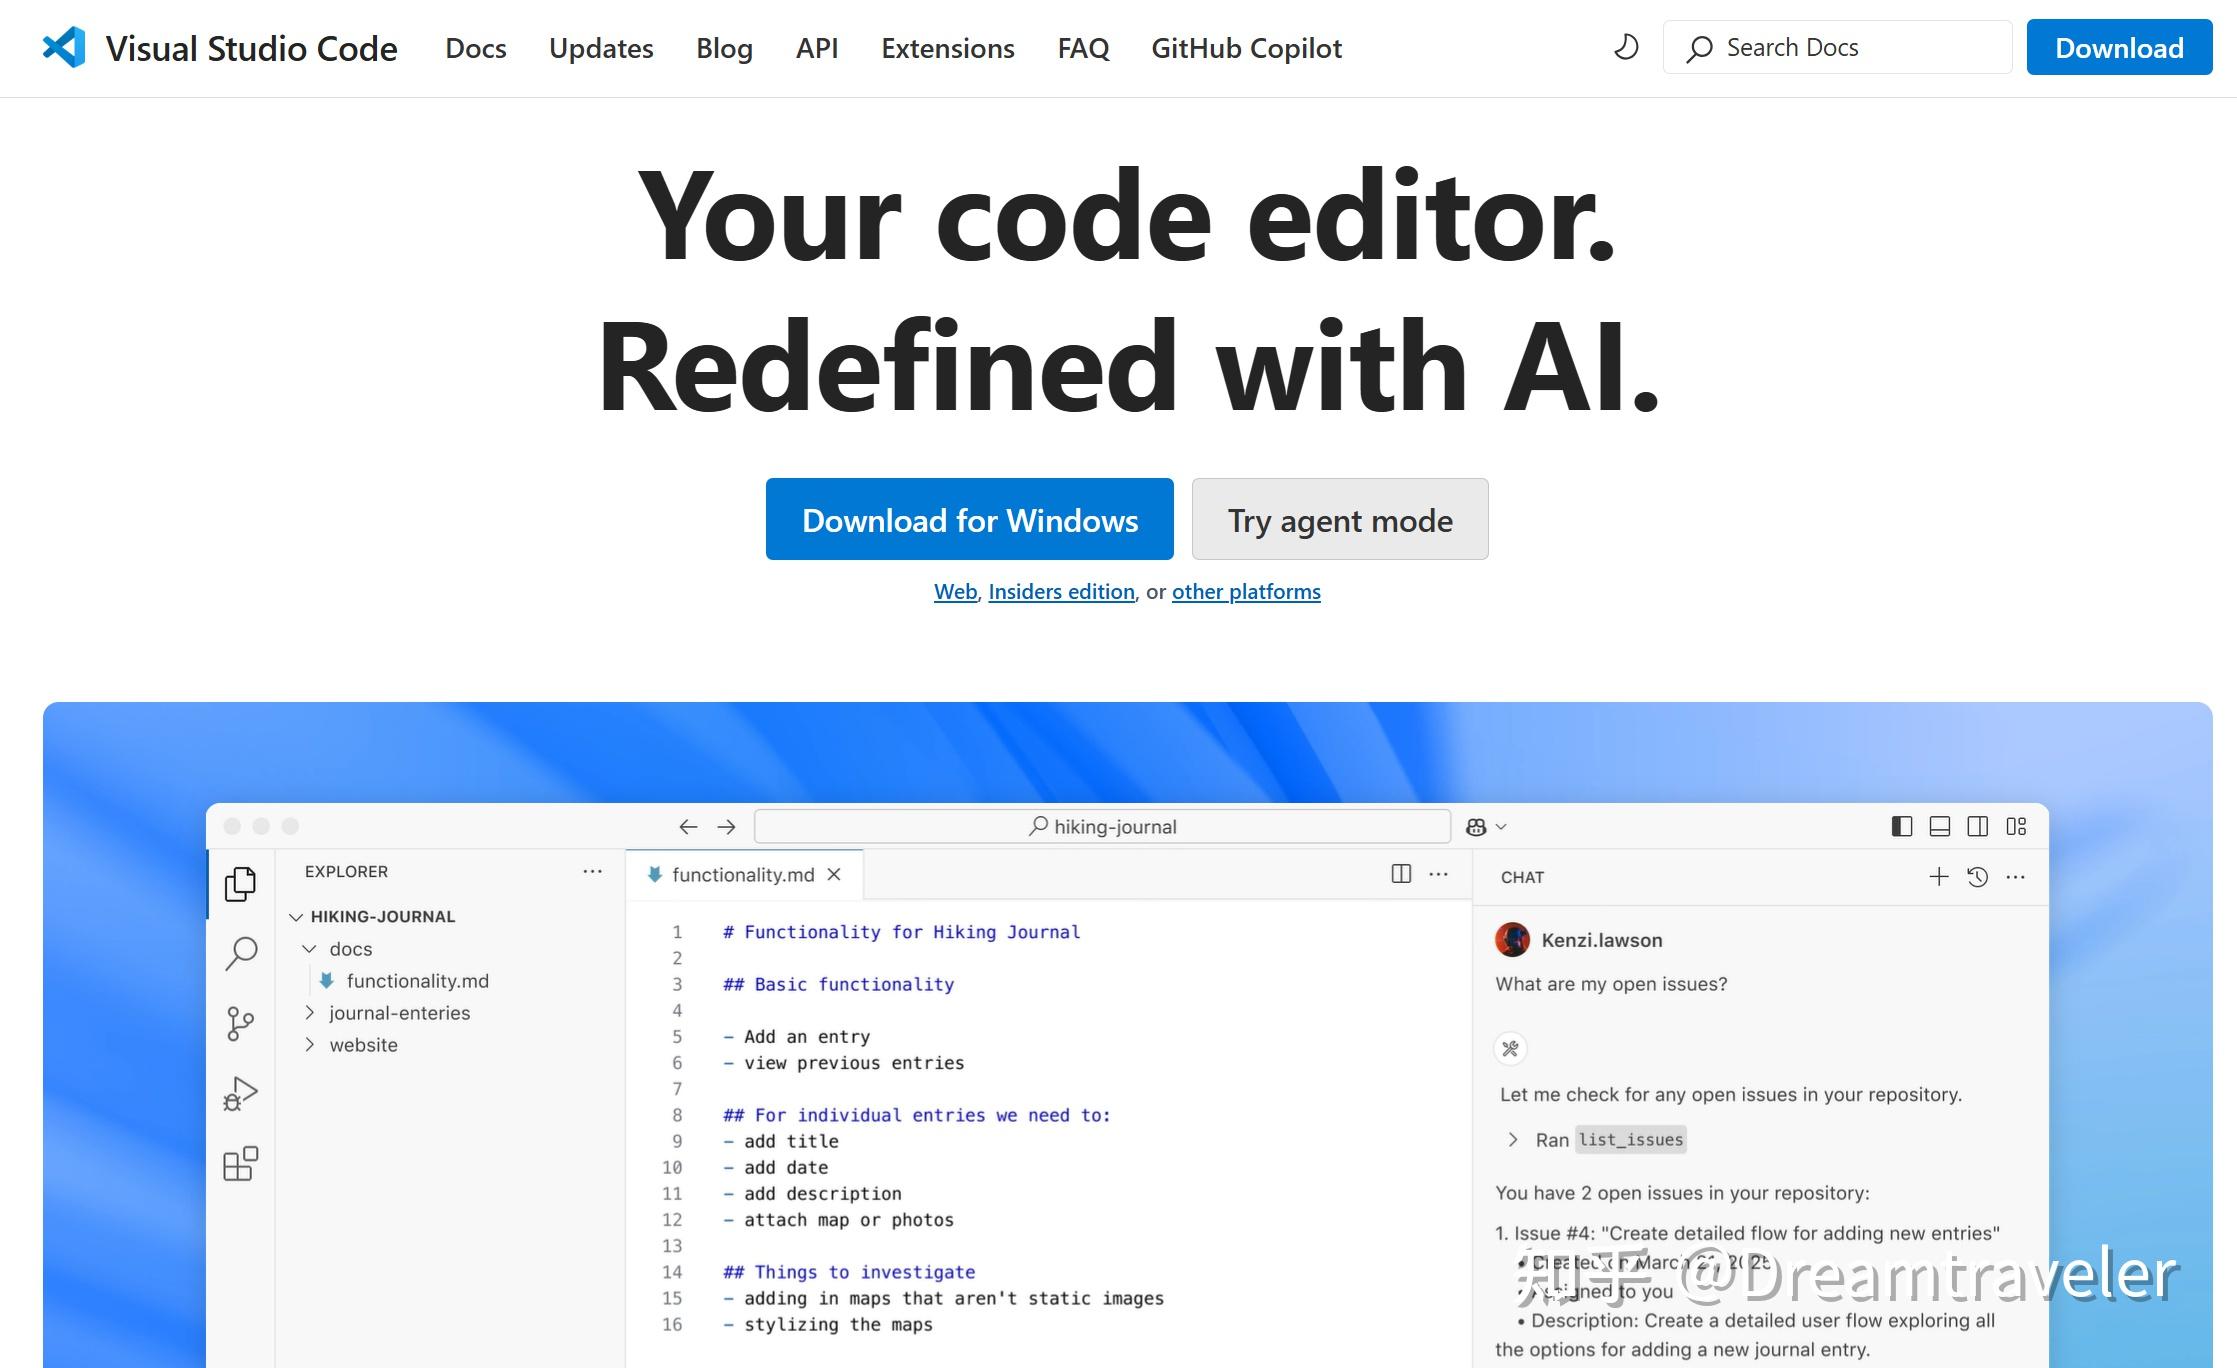Split the editor with split icon
The image size is (2237, 1368).
pyautogui.click(x=1401, y=874)
